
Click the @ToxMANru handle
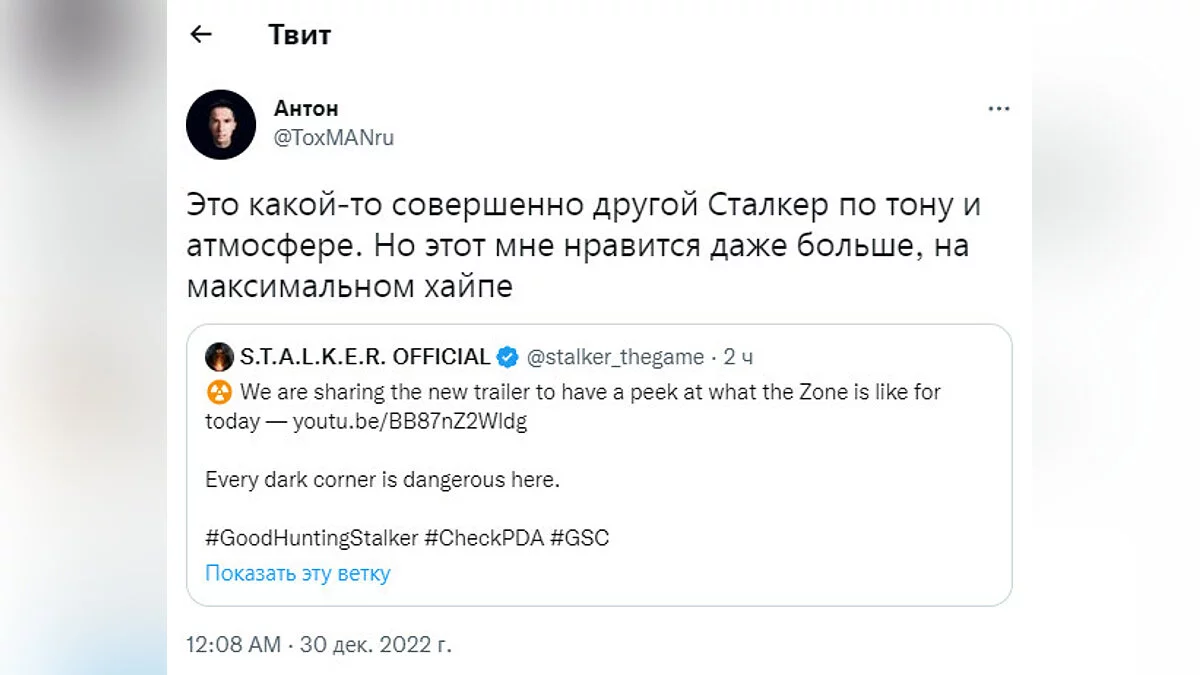pos(334,138)
